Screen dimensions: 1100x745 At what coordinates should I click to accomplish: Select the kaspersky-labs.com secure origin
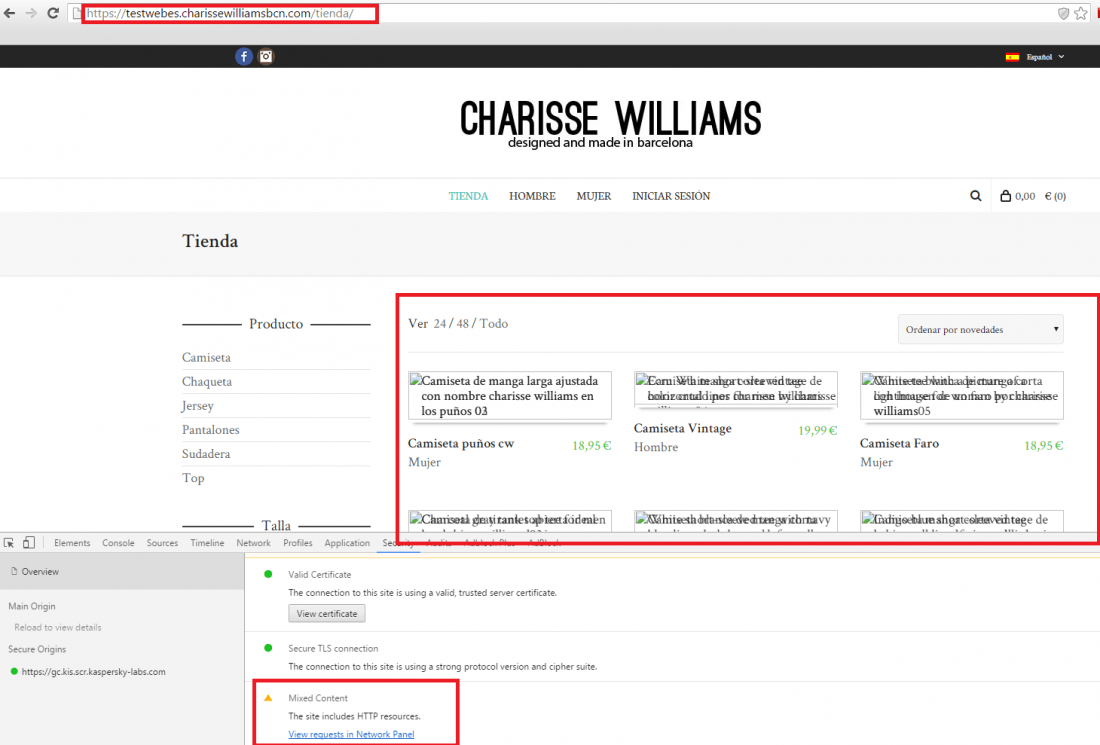(x=93, y=671)
